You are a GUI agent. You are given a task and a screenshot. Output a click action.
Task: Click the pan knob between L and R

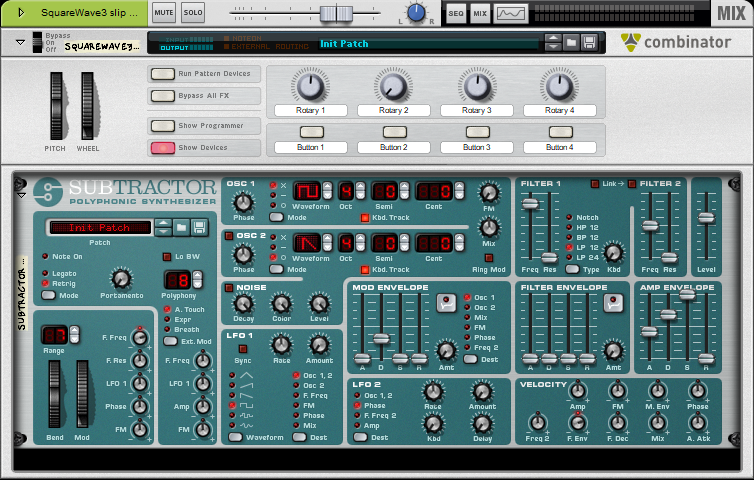pyautogui.click(x=416, y=13)
